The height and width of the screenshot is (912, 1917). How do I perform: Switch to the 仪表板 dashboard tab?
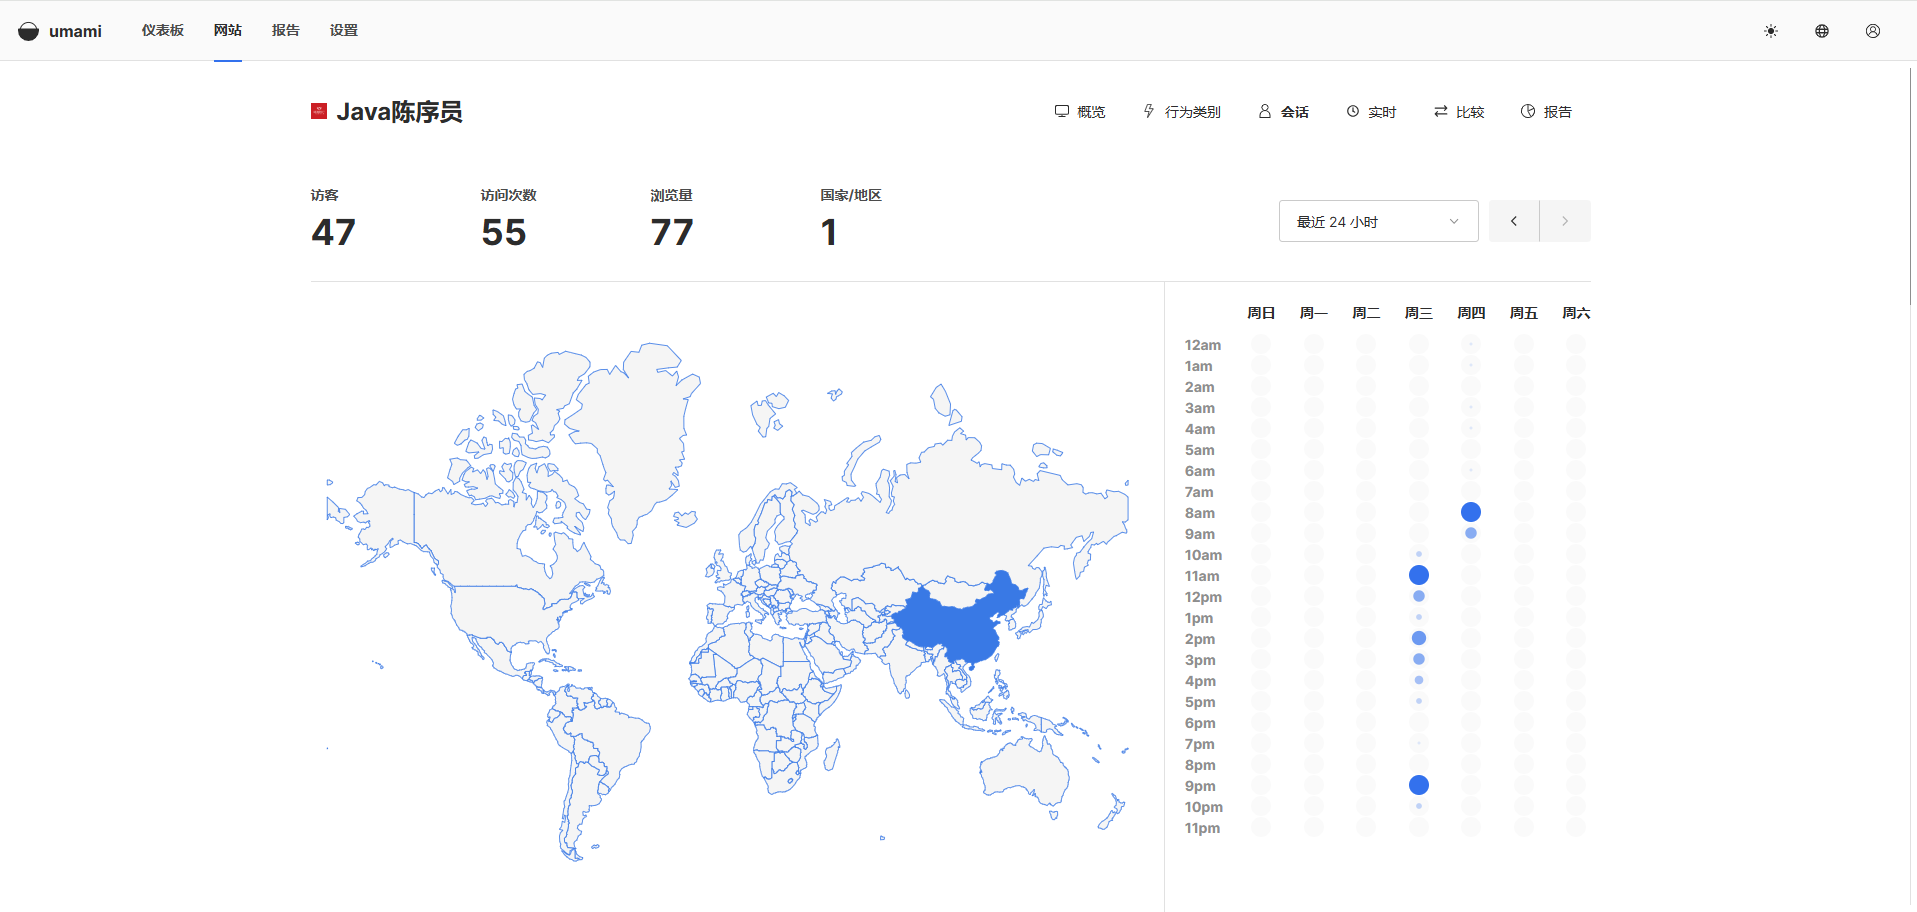click(162, 30)
